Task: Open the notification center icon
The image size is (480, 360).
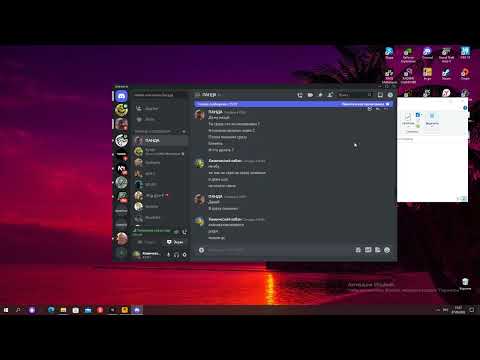Action: pos(472,310)
